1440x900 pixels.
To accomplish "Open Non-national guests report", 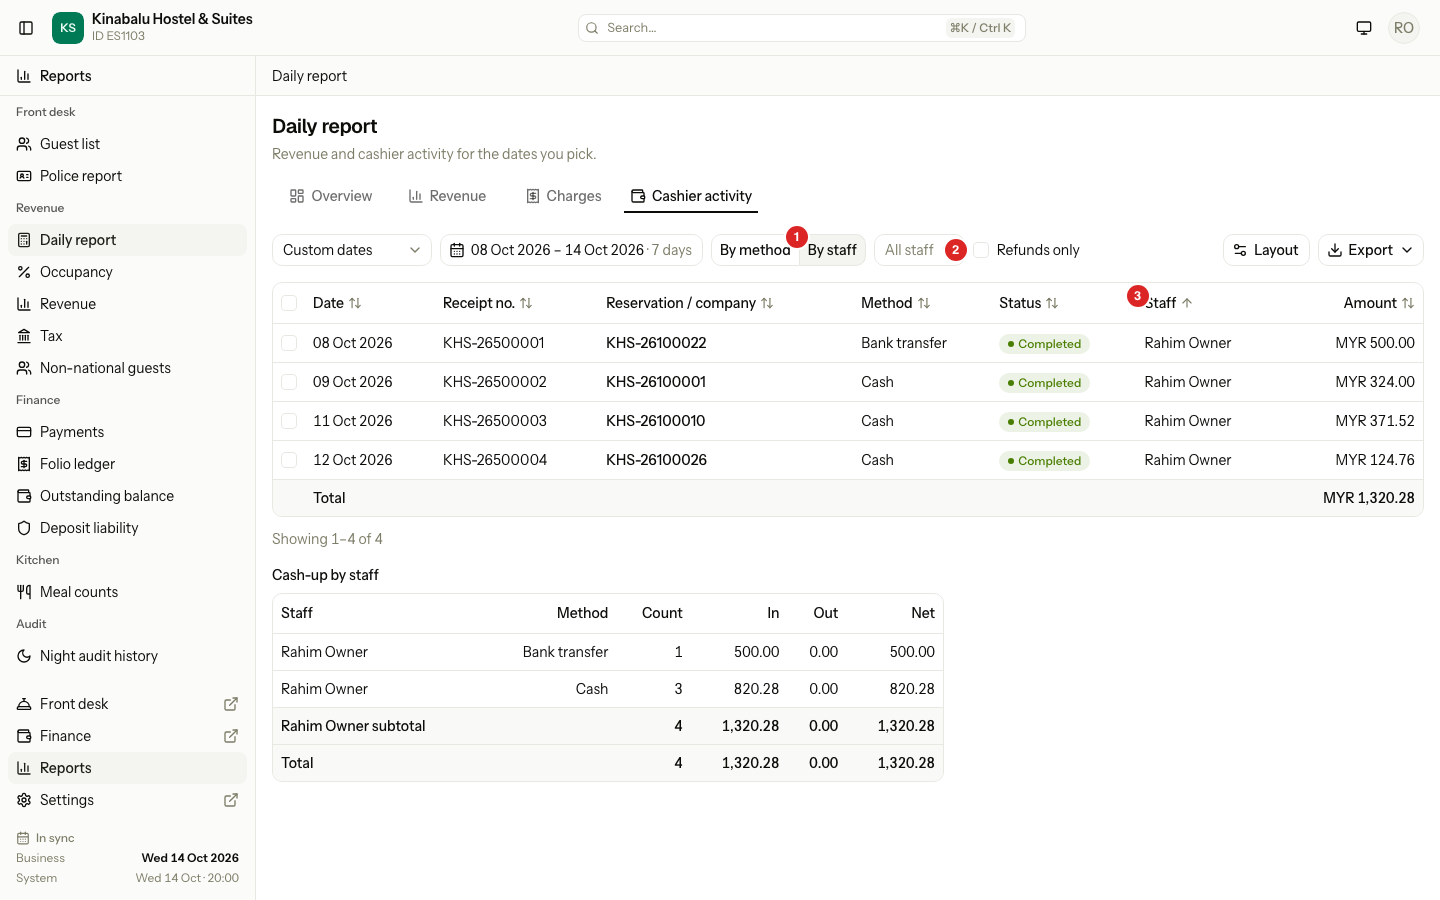I will click(127, 368).
